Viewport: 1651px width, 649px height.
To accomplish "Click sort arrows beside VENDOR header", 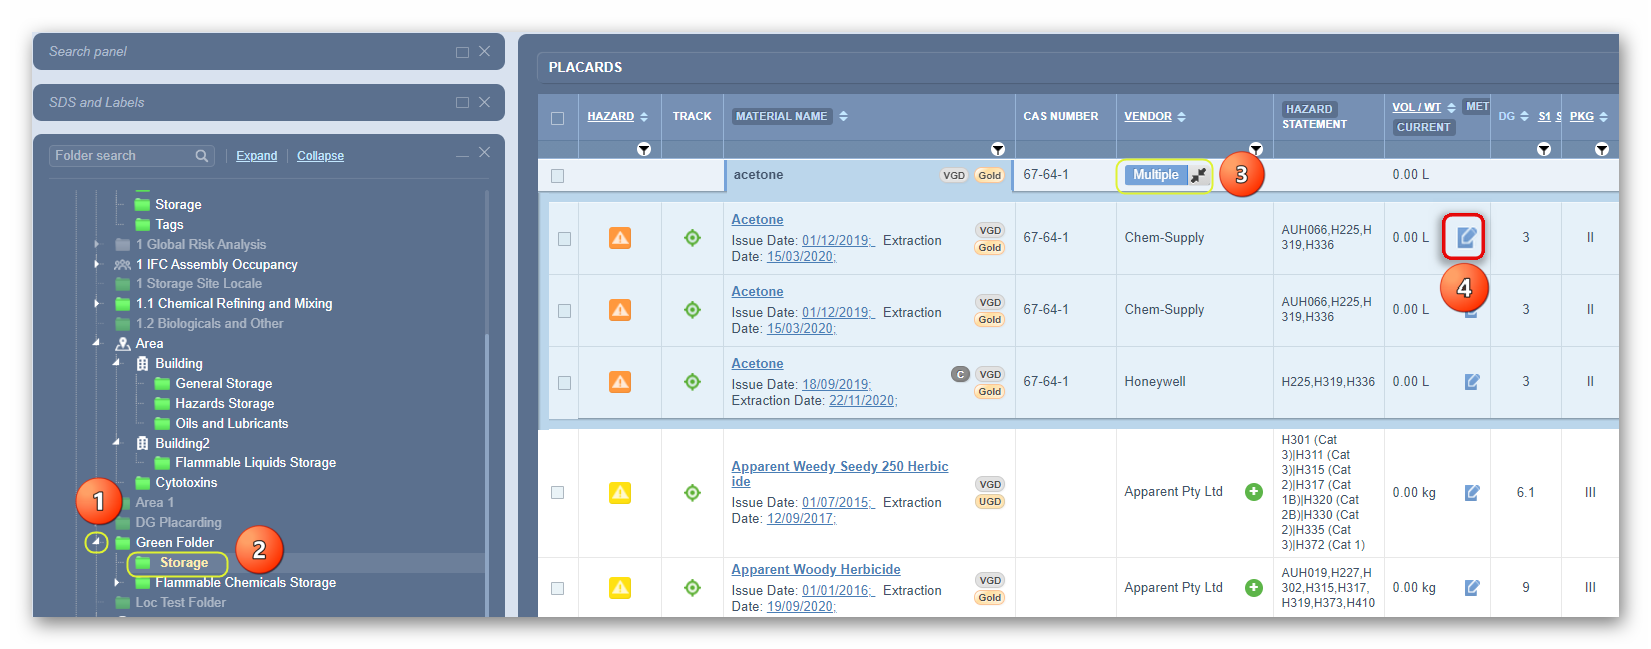I will coord(1182,117).
